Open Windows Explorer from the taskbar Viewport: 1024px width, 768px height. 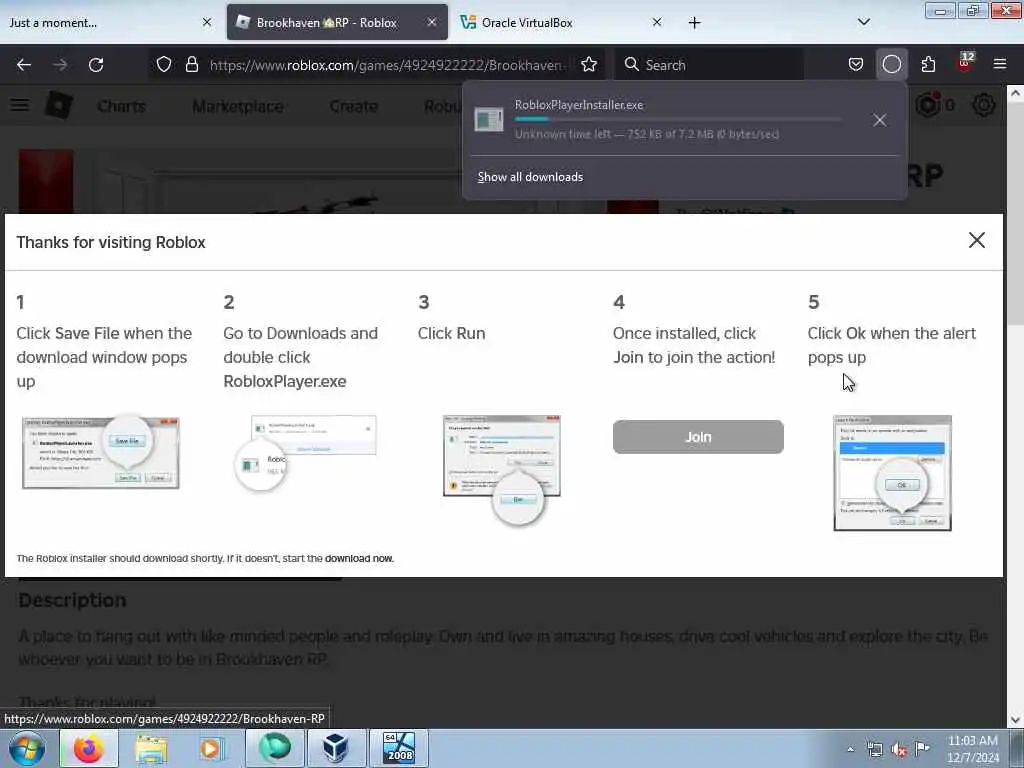pos(151,748)
